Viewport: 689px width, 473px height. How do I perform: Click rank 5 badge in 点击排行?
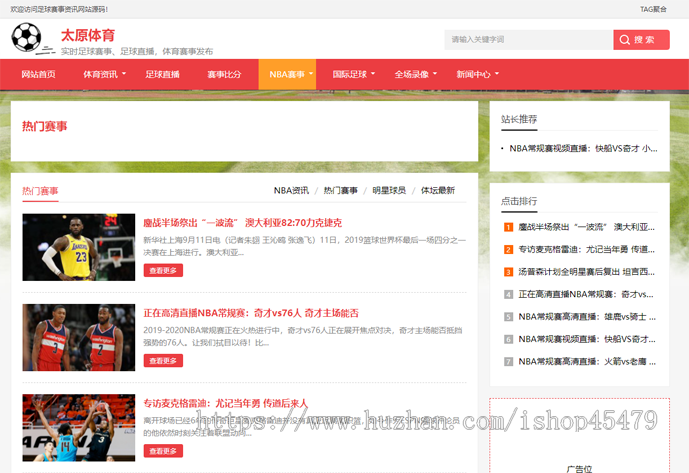pyautogui.click(x=508, y=317)
